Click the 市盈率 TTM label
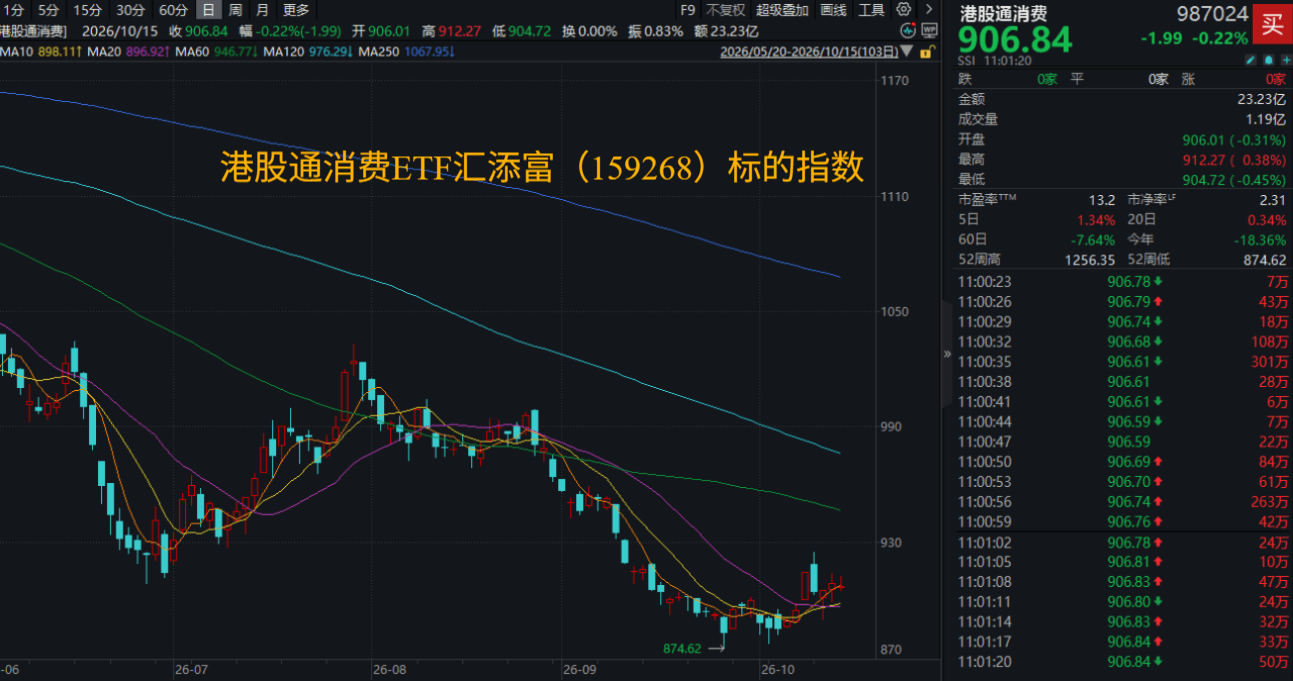1293x681 pixels. 988,199
